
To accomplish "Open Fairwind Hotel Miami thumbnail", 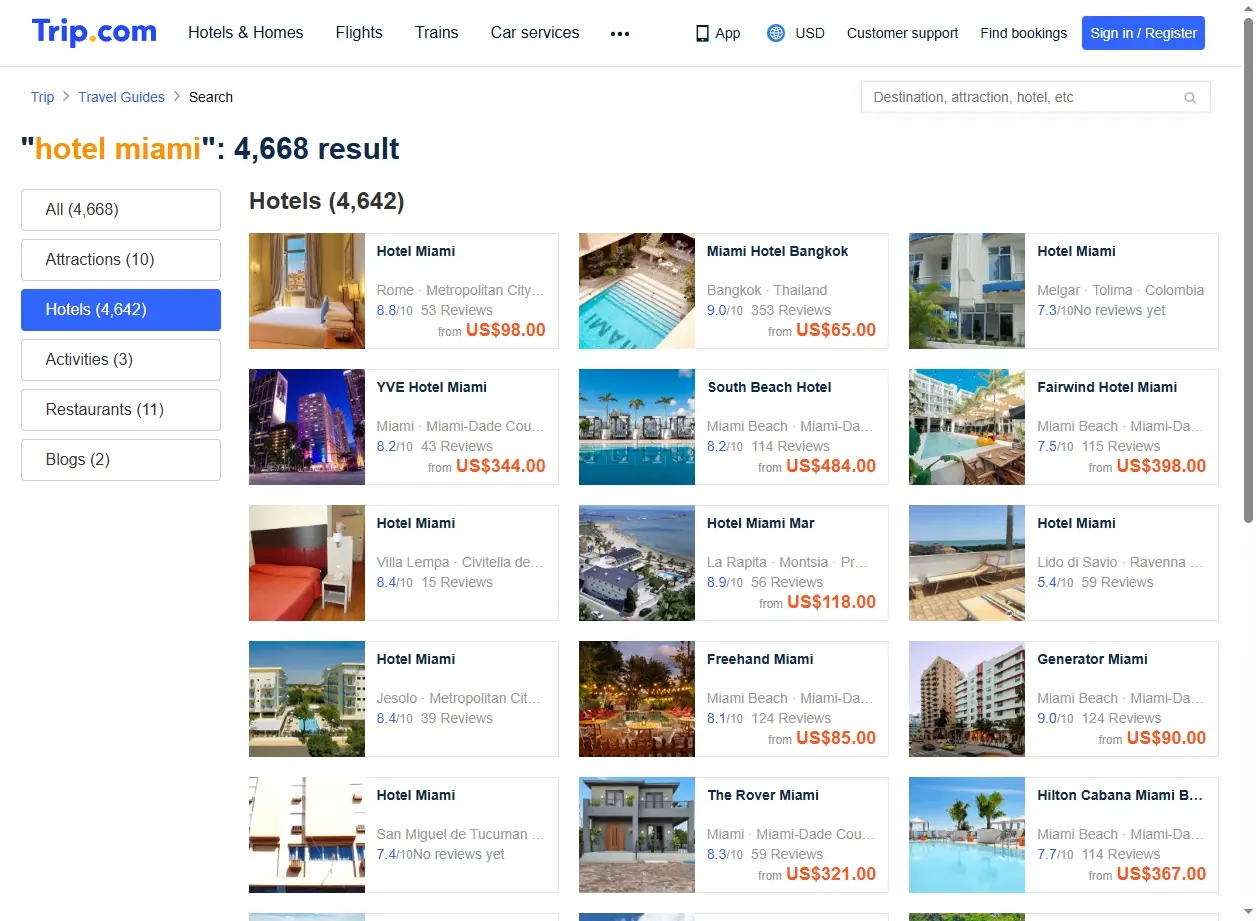I will (967, 427).
